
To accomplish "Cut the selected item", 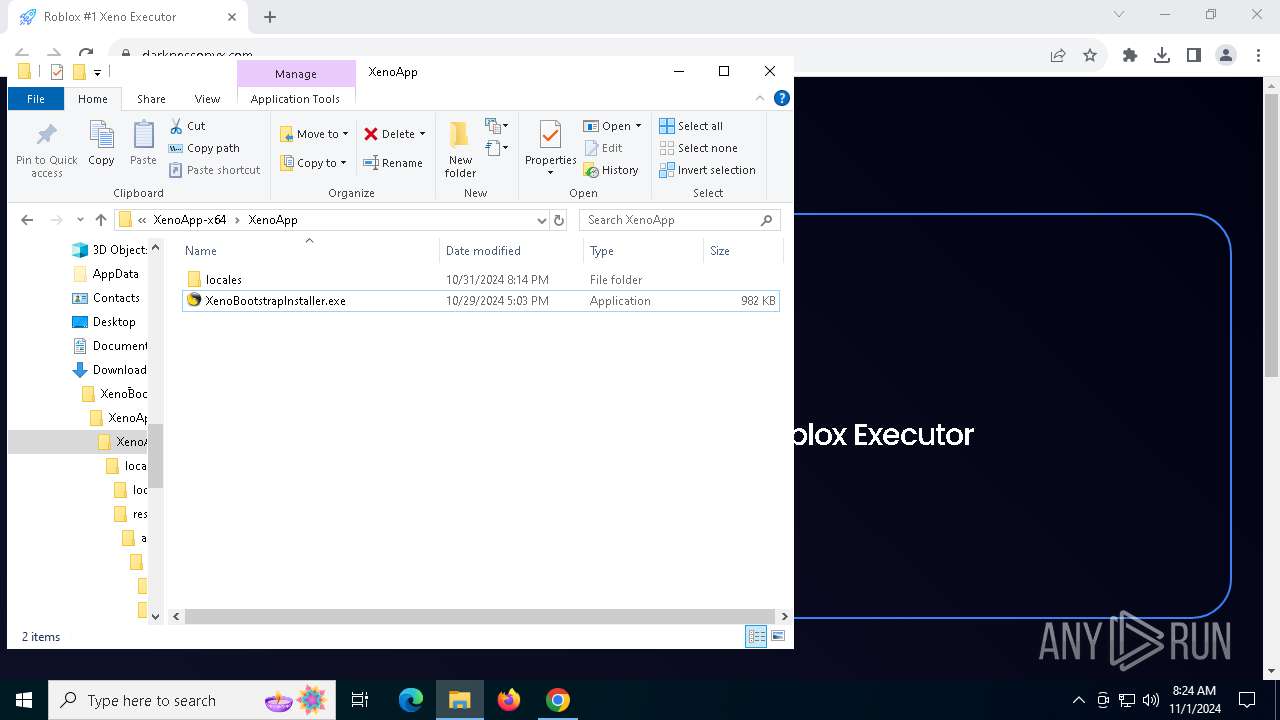I will [x=187, y=126].
